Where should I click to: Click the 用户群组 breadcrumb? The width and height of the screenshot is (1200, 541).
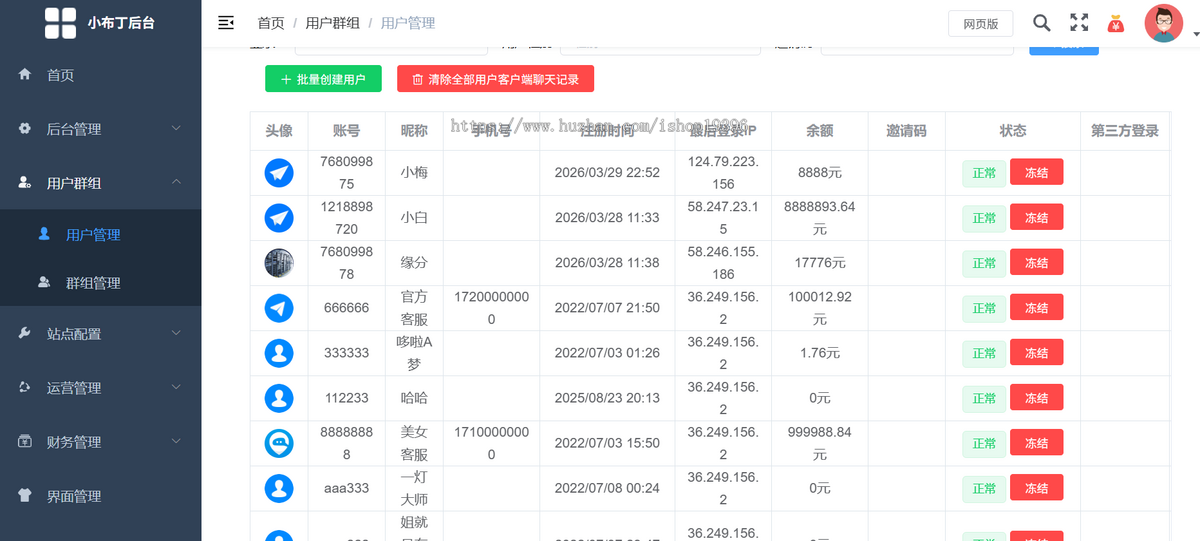coord(332,22)
